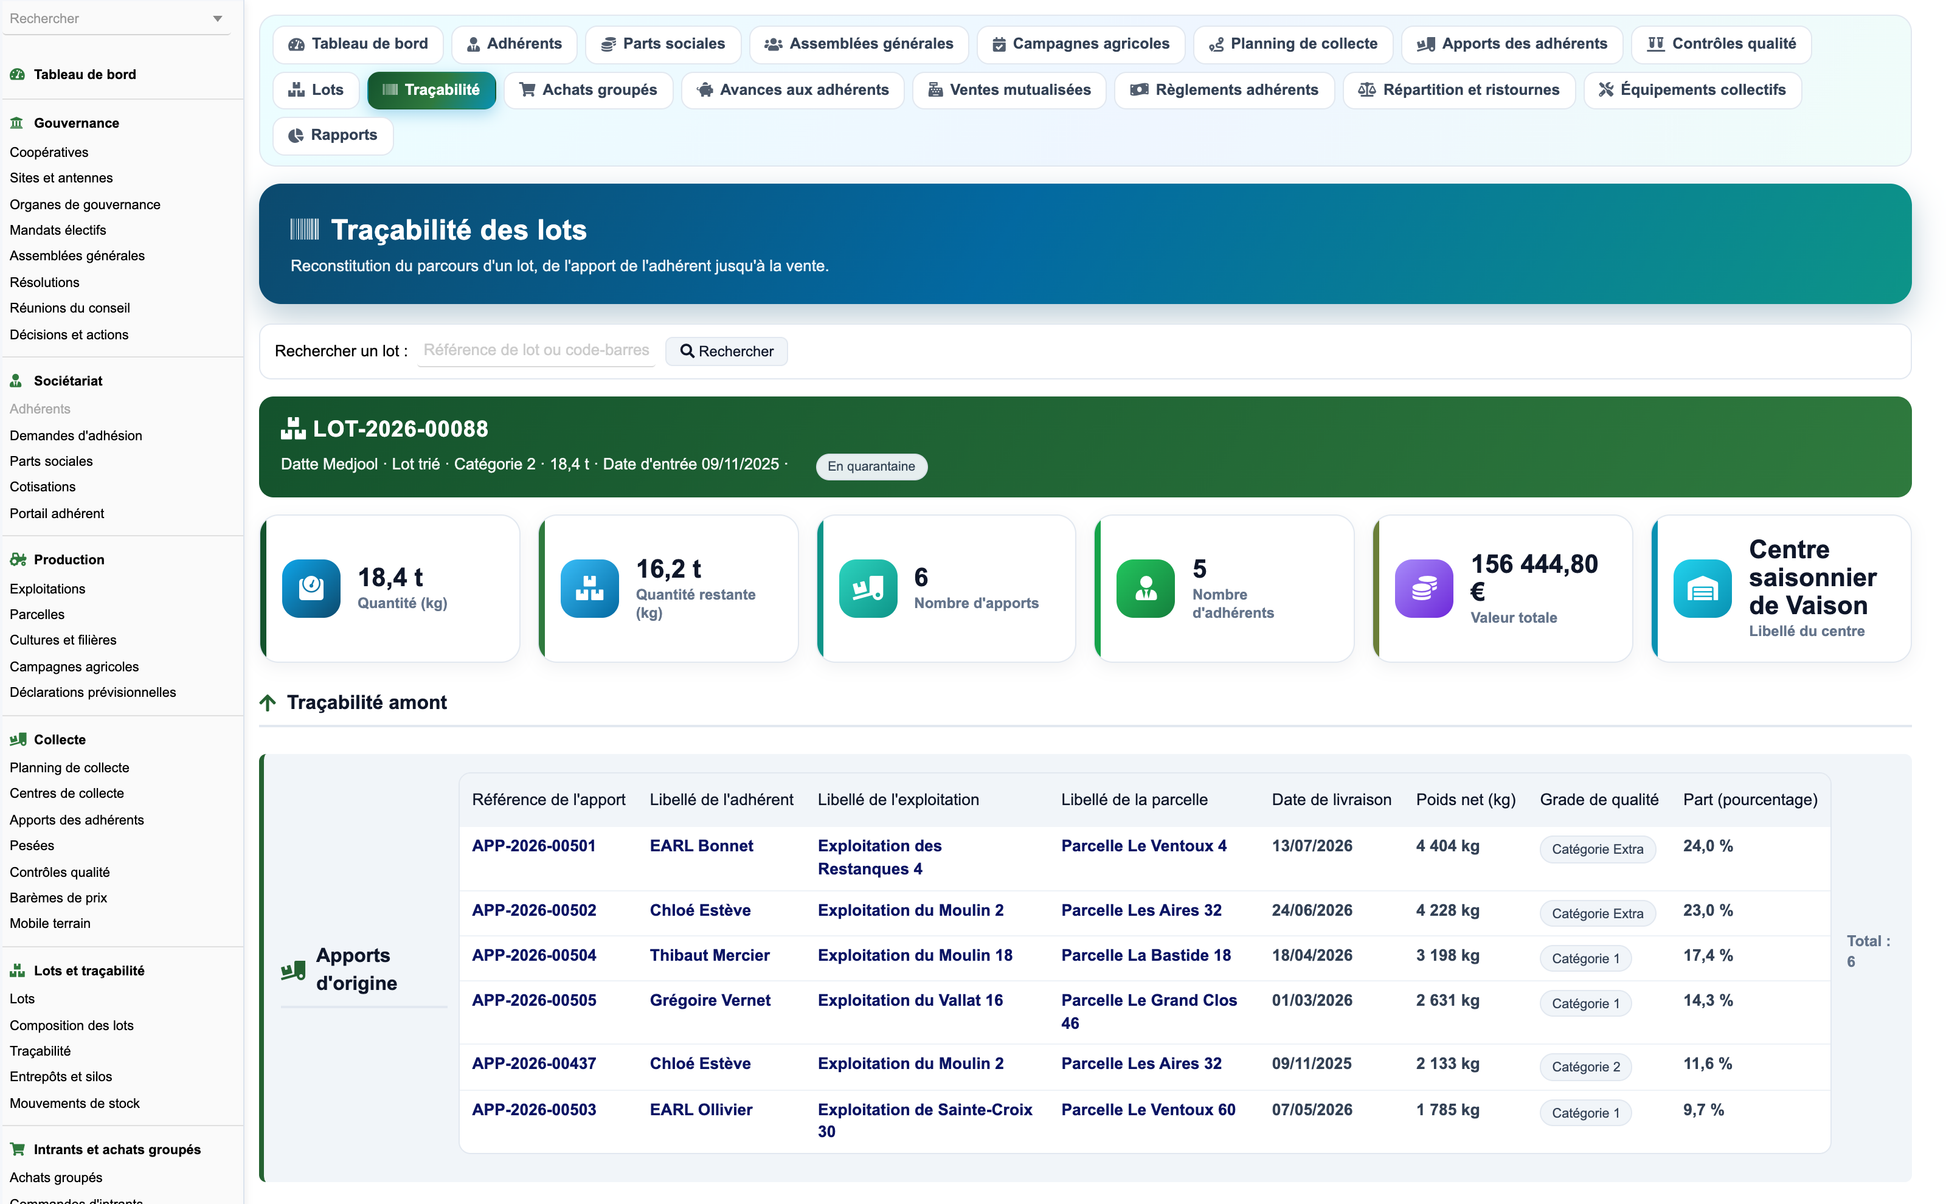
Task: Go to the Contrôles qualité tab
Action: click(1721, 44)
